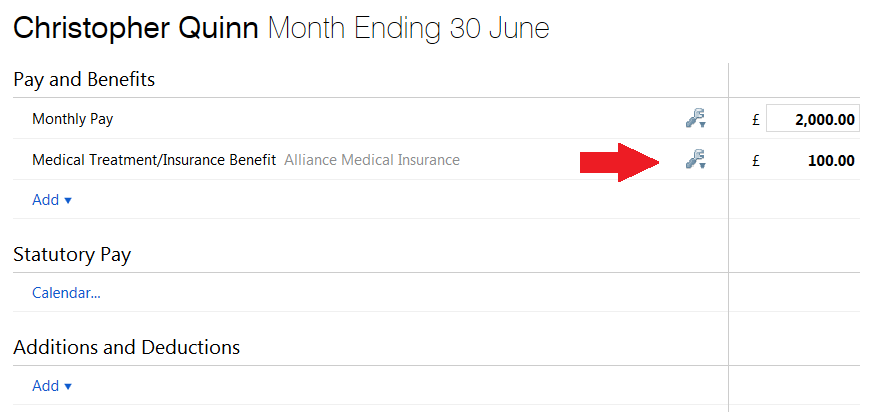Click the Monthly Pay amount field showing 2,000.00

click(x=812, y=119)
